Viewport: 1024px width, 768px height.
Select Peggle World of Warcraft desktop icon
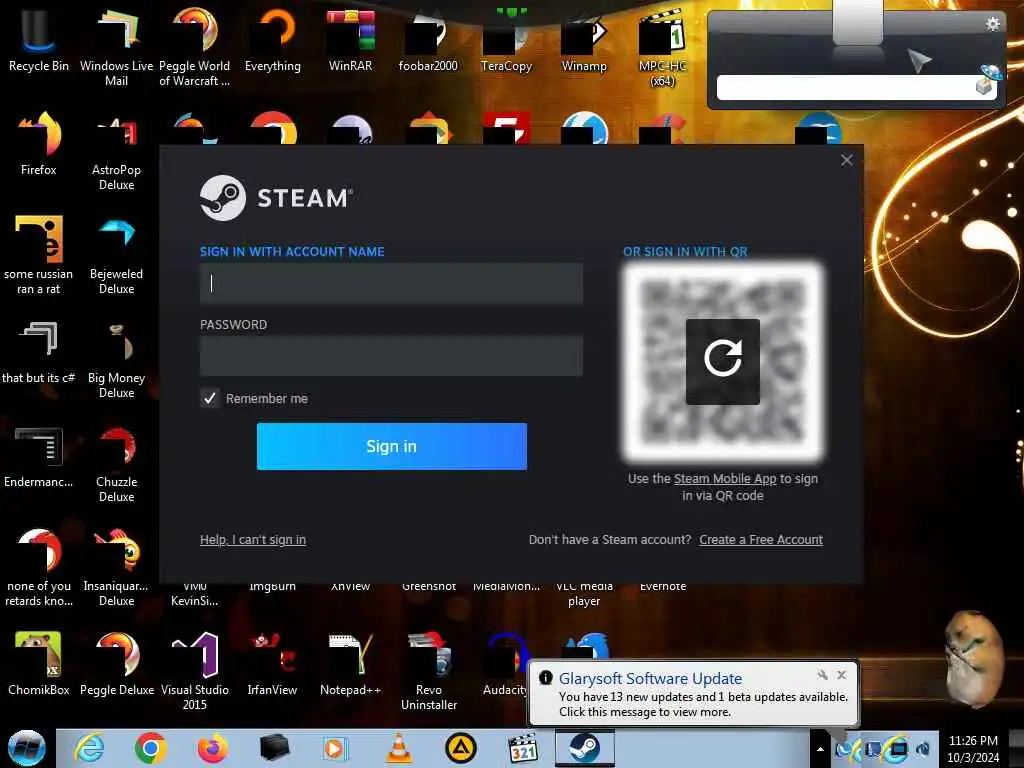pyautogui.click(x=195, y=47)
